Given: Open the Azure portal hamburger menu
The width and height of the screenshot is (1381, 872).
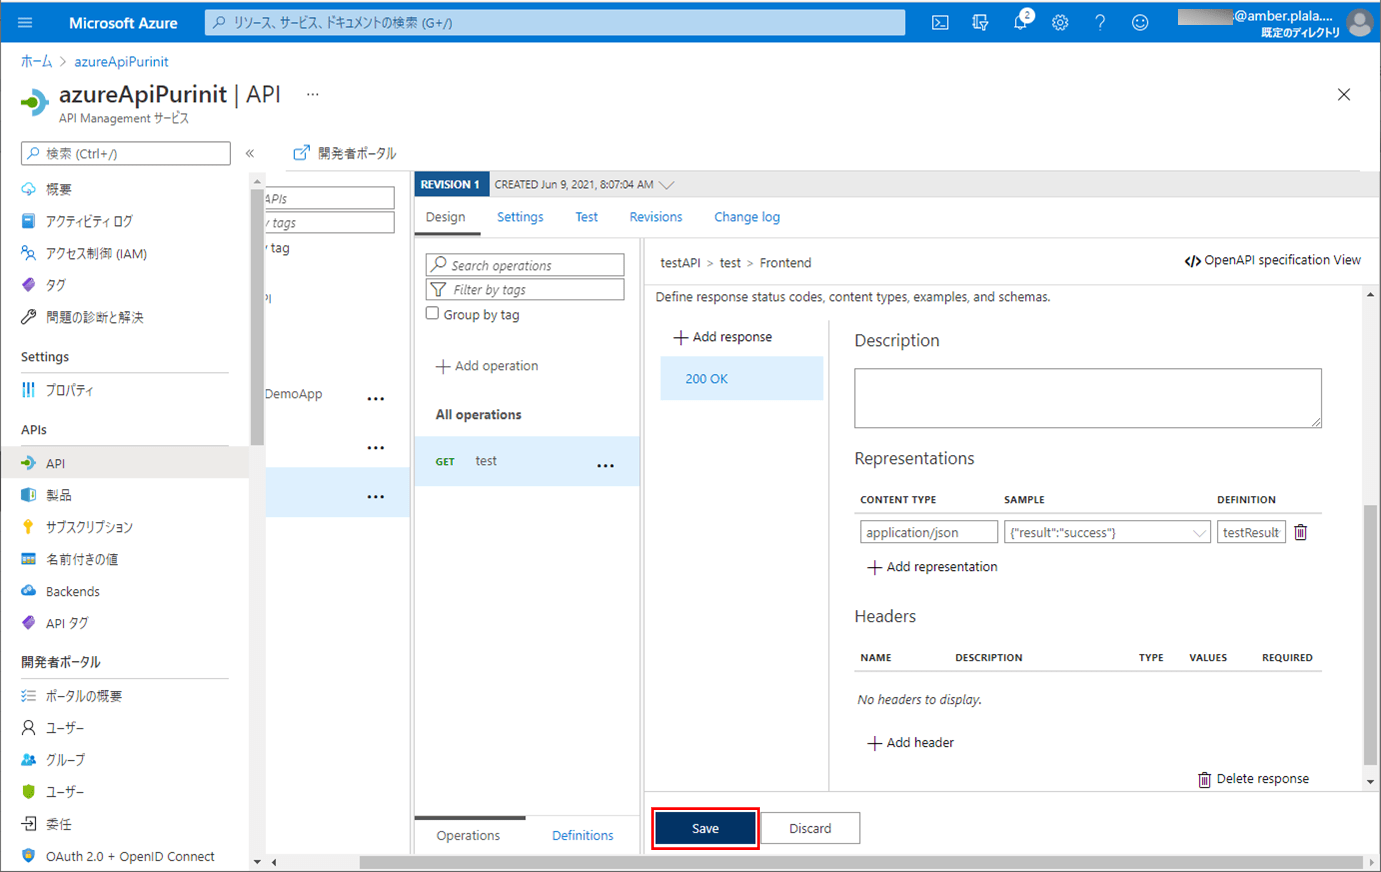Looking at the screenshot, I should (25, 22).
